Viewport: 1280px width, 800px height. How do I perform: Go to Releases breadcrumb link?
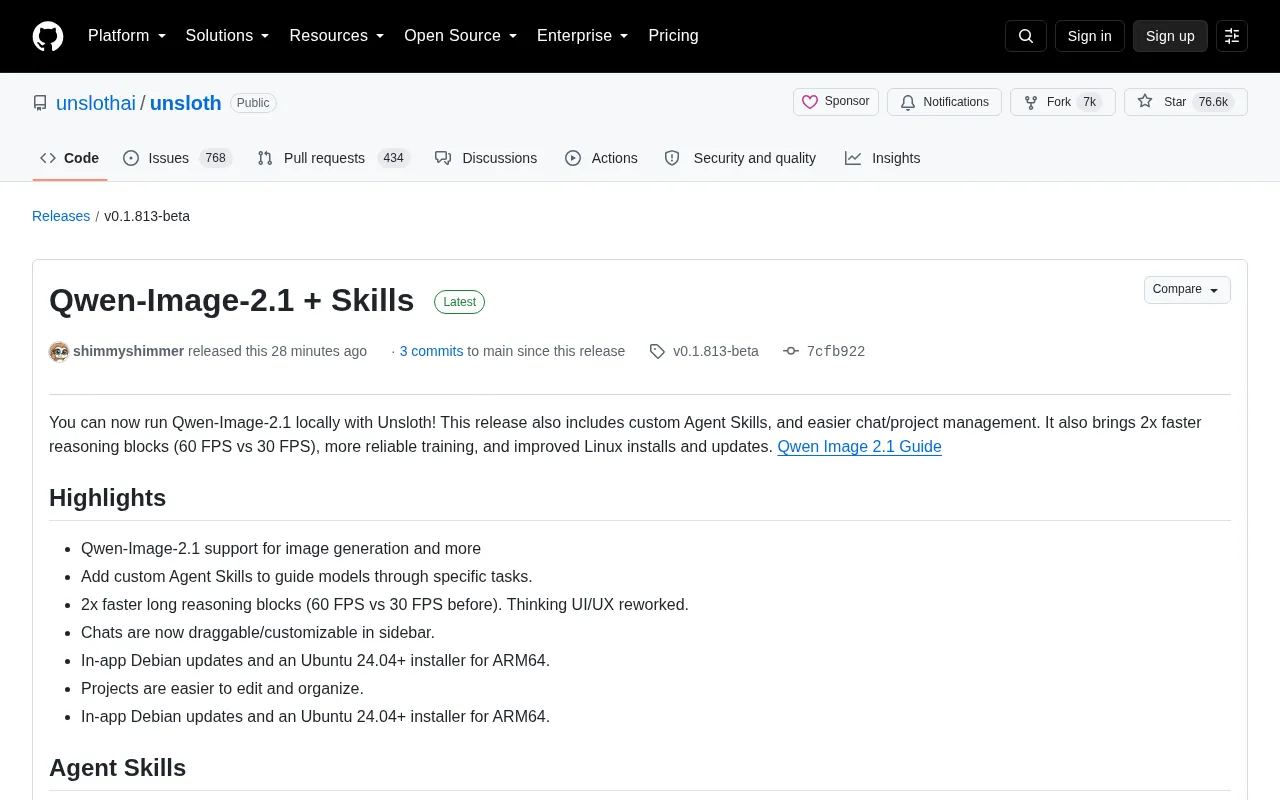coord(61,216)
